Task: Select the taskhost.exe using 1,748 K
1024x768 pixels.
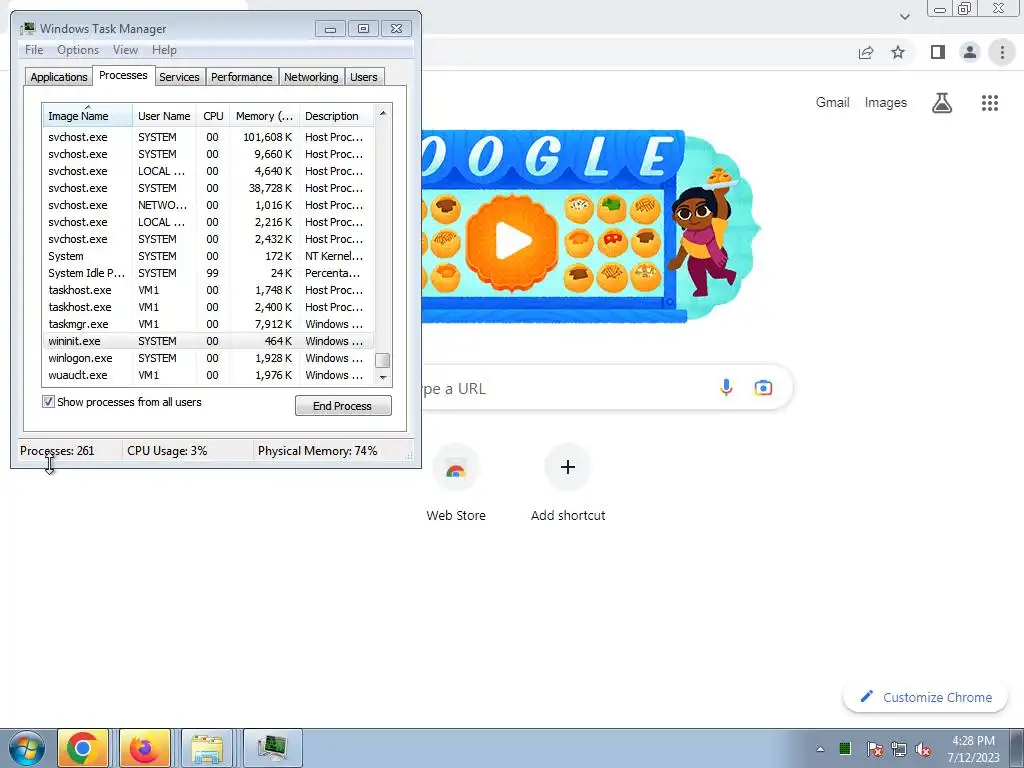Action: tap(208, 290)
